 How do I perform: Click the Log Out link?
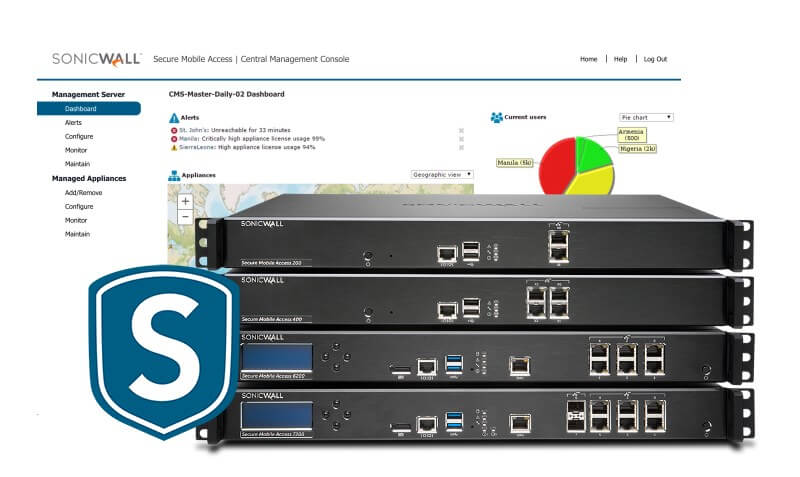coord(655,59)
